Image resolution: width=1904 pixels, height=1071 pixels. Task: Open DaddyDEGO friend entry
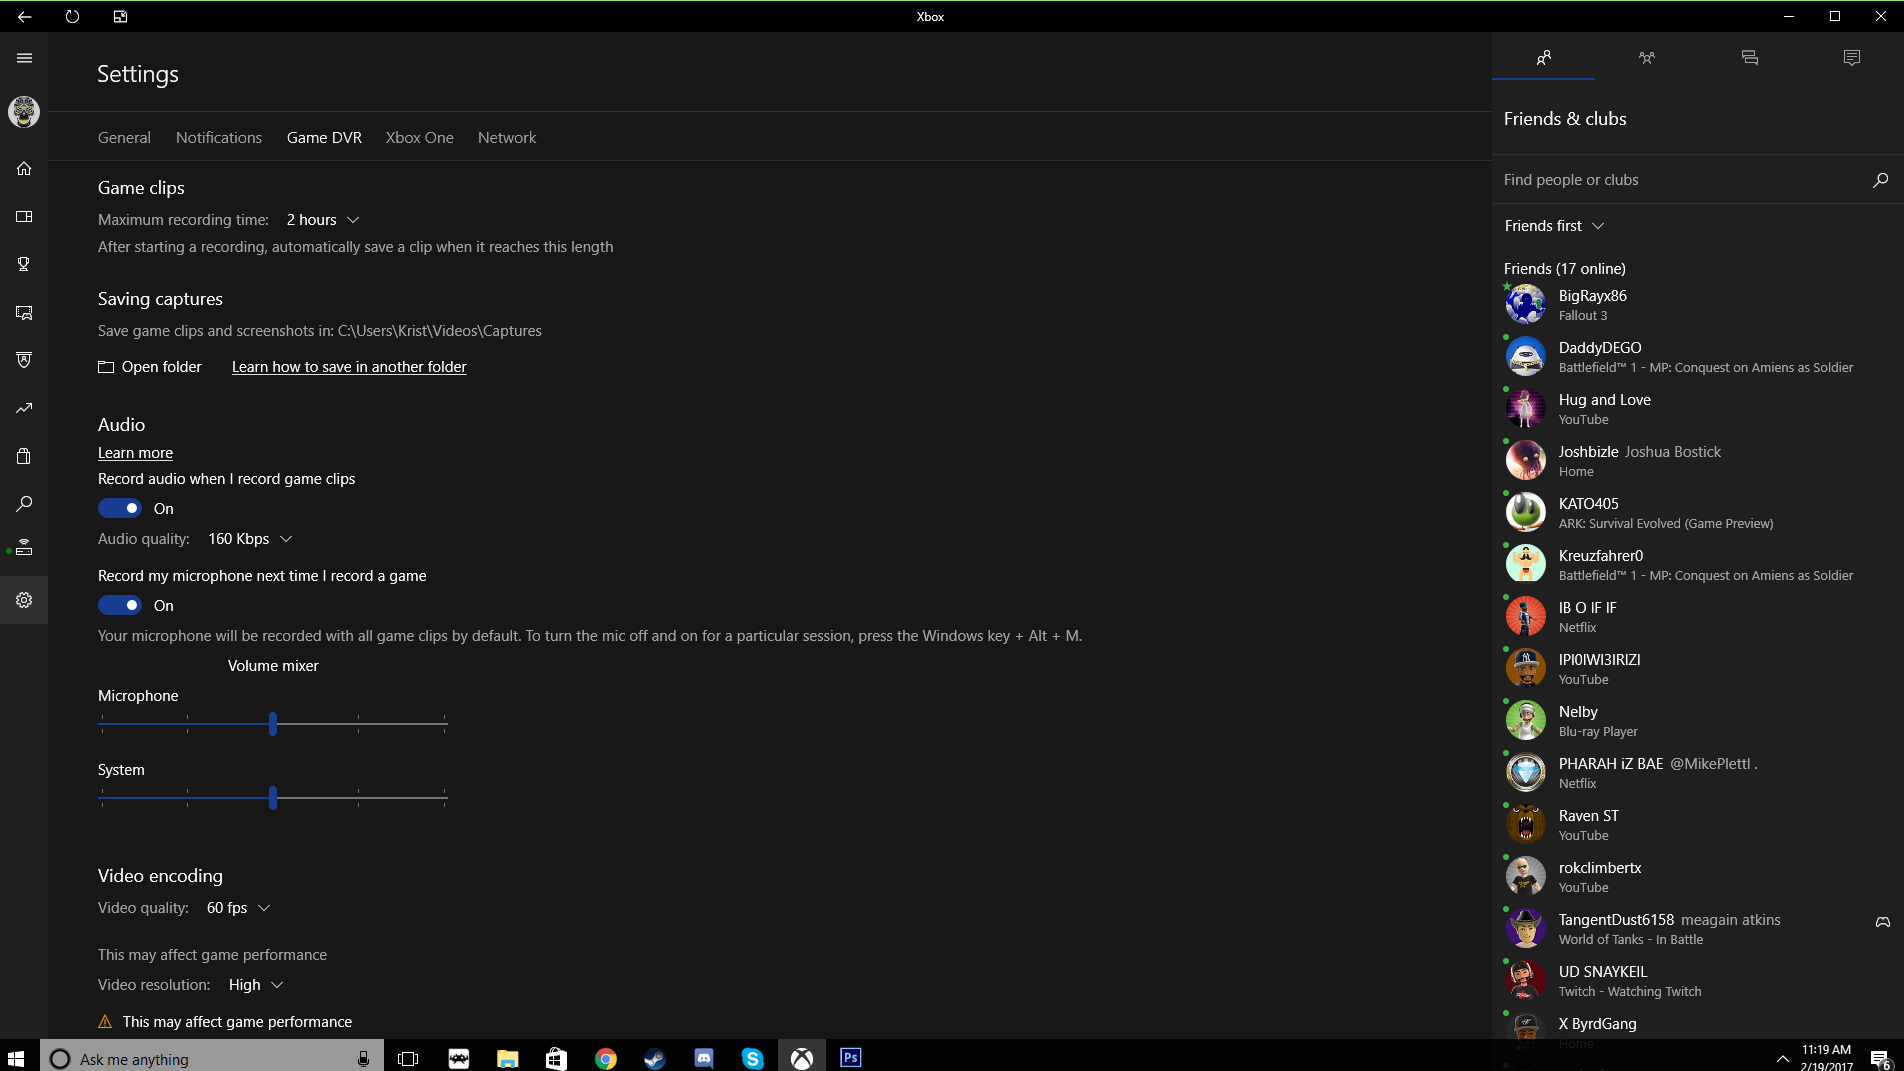click(1696, 356)
